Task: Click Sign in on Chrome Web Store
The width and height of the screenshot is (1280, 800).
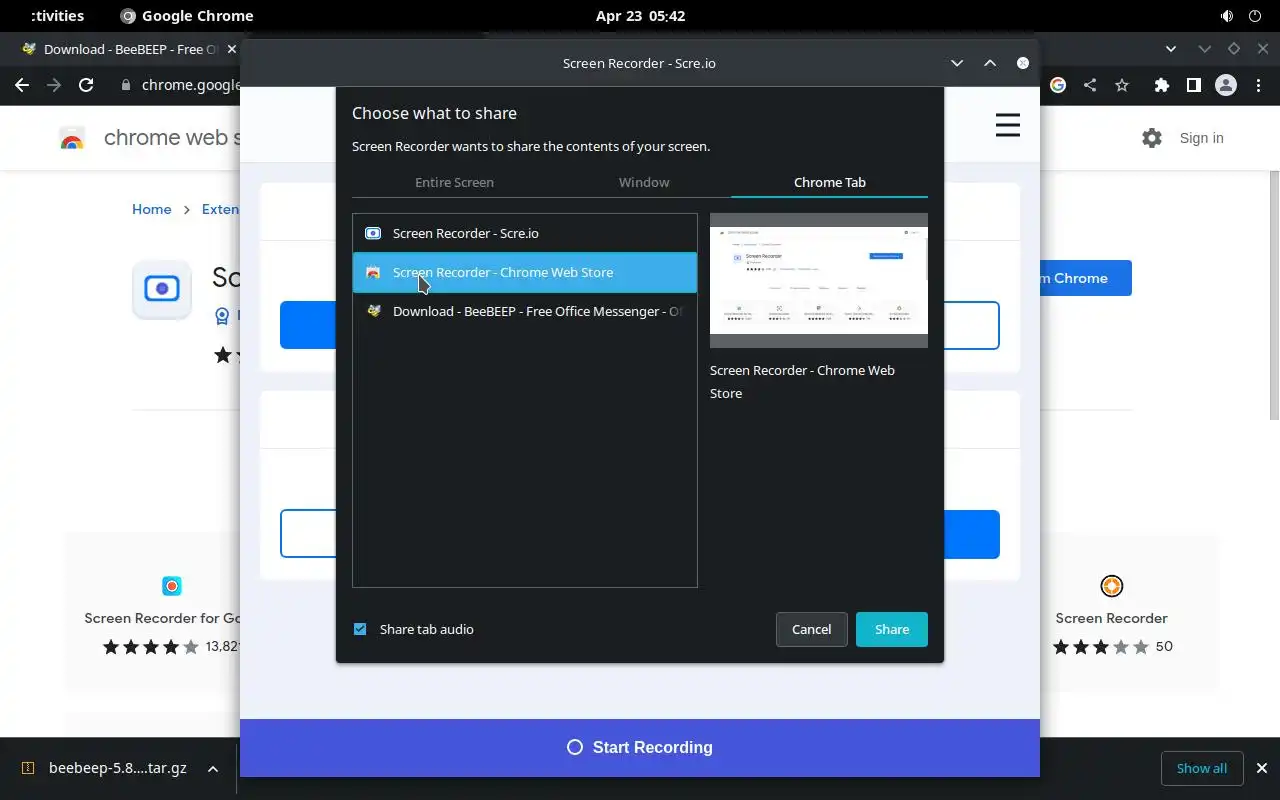Action: point(1201,138)
